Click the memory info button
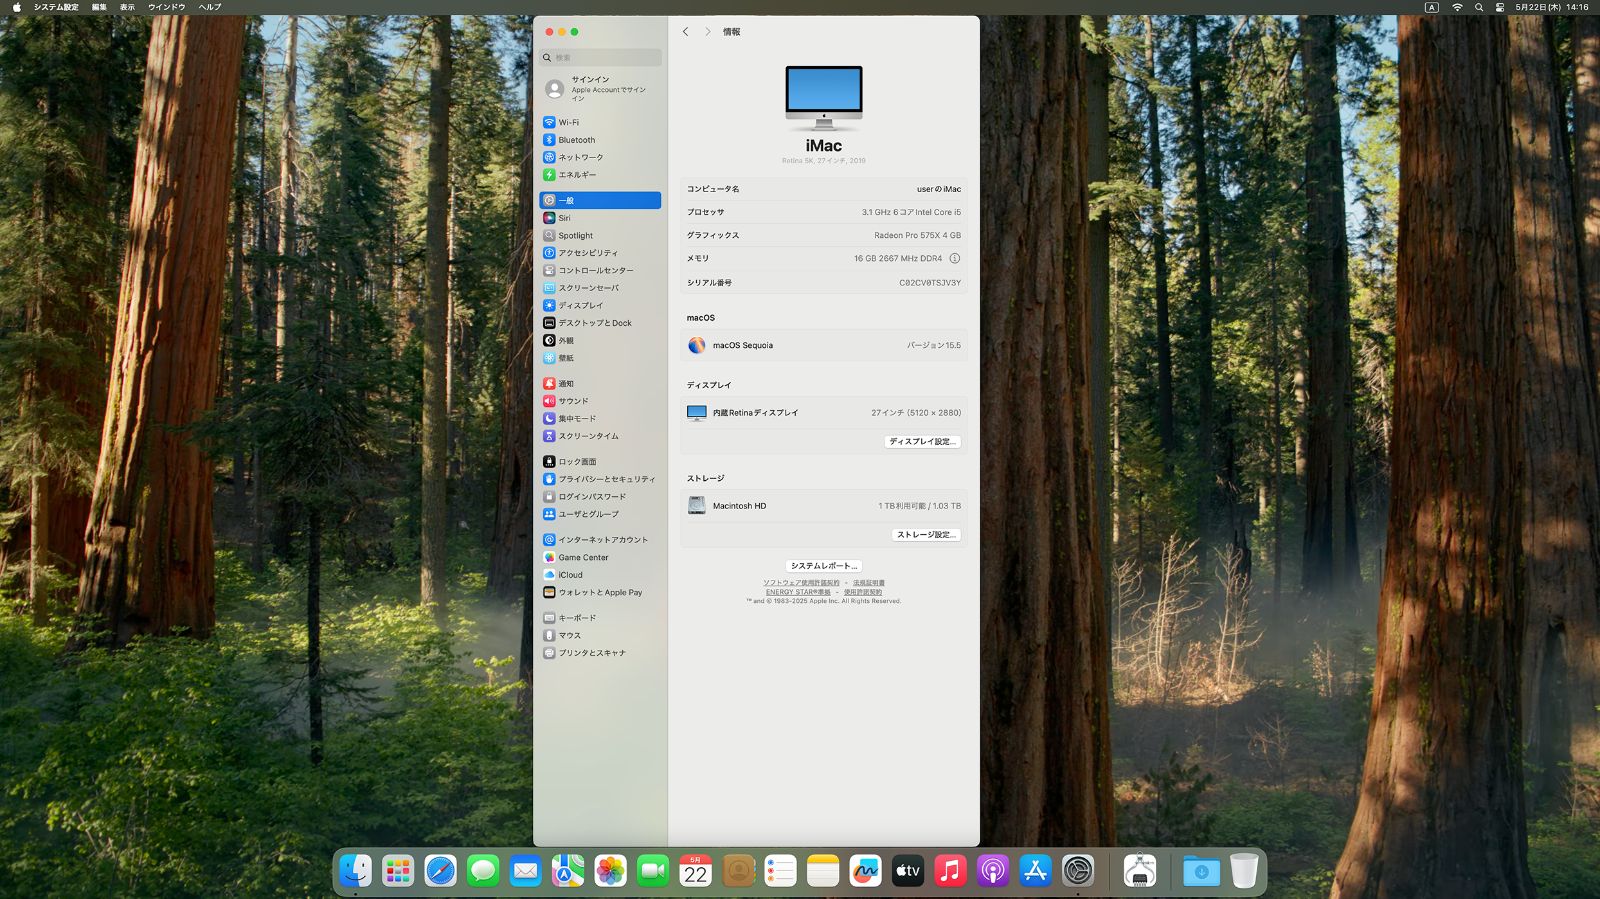The width and height of the screenshot is (1600, 899). [x=955, y=258]
